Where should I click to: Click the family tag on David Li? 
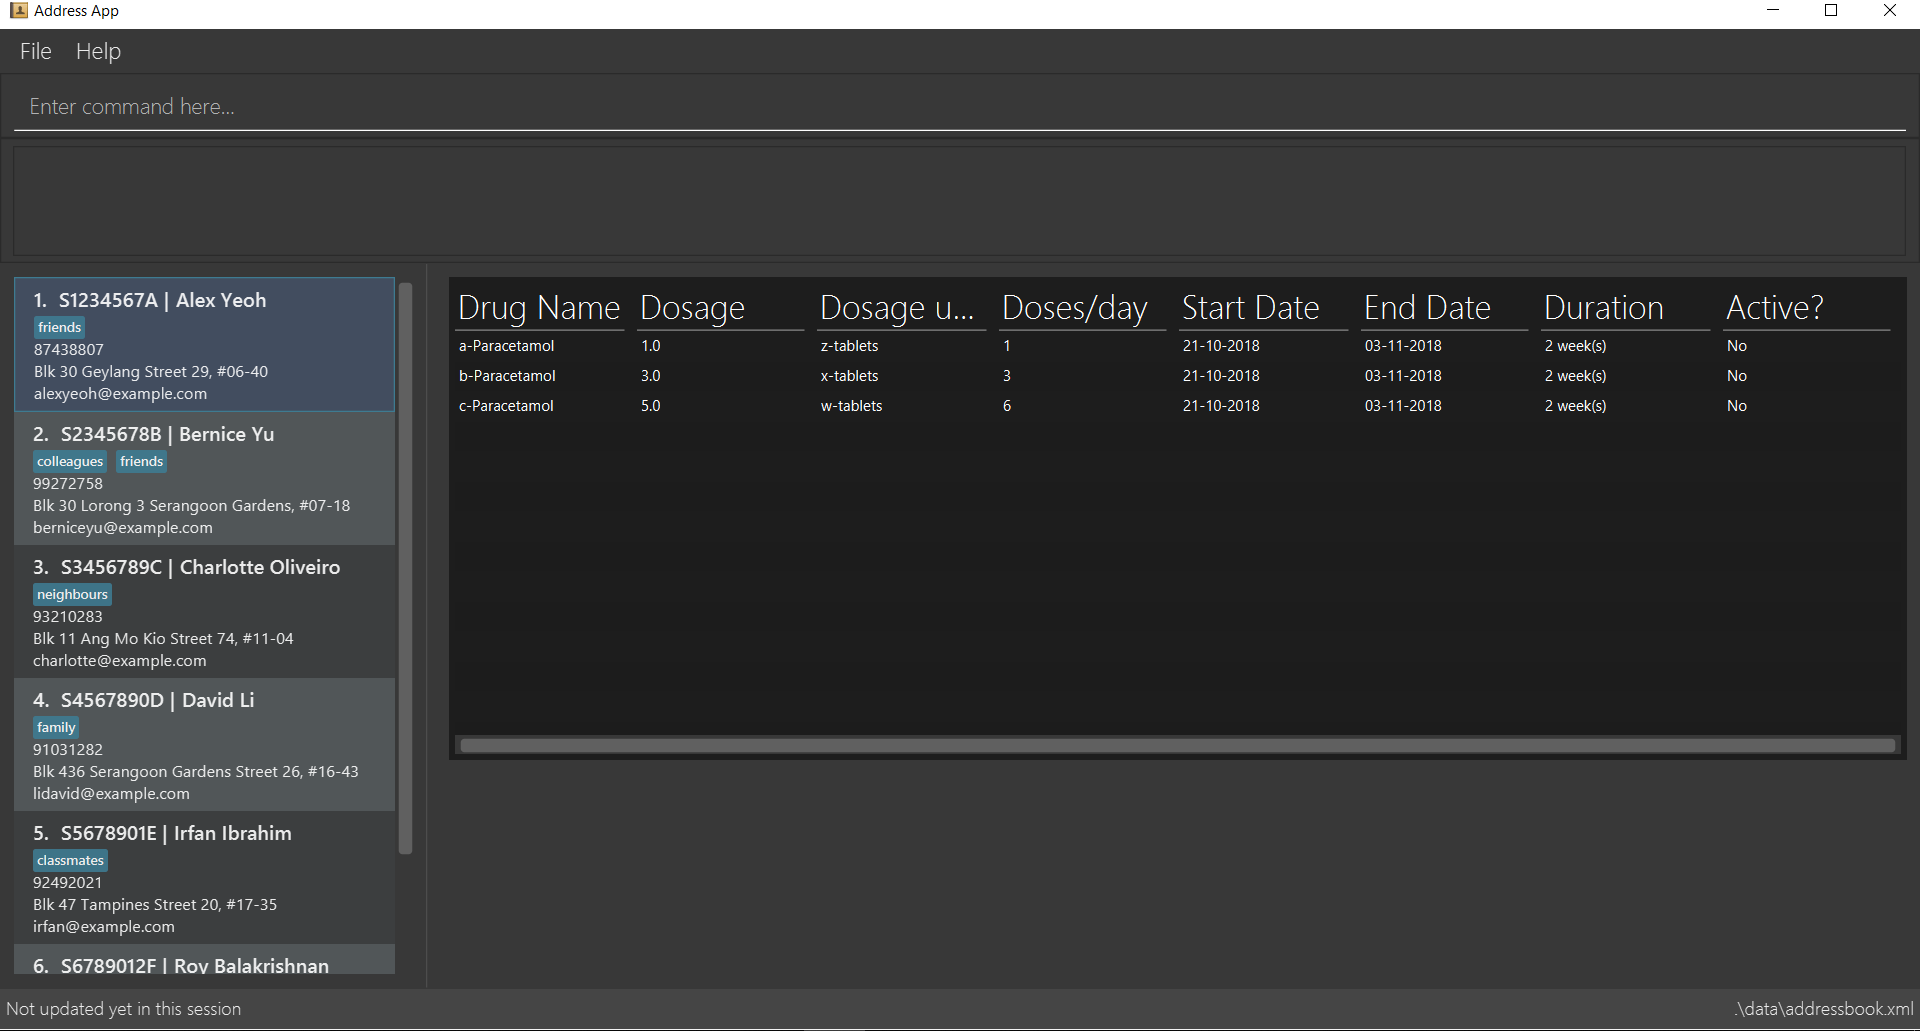(56, 727)
